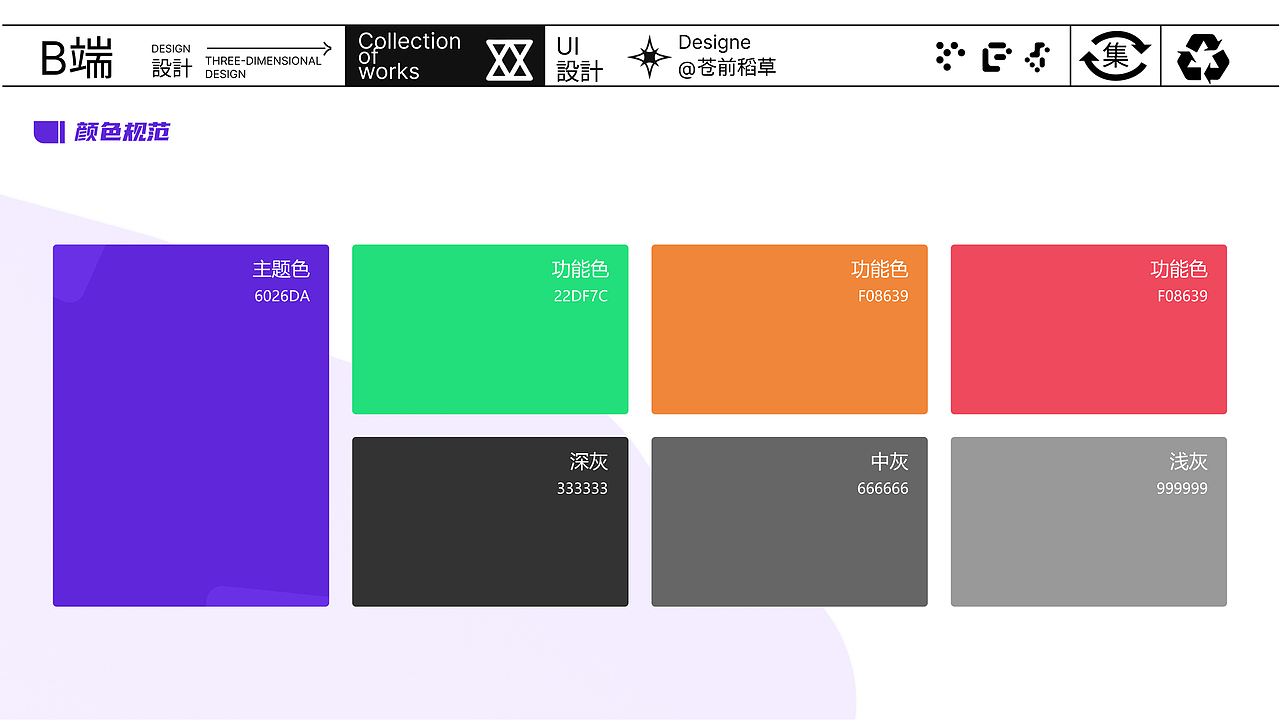Viewport: 1280px width, 720px height.
Task: Click the 集 circular arrows icon
Action: (x=1116, y=56)
